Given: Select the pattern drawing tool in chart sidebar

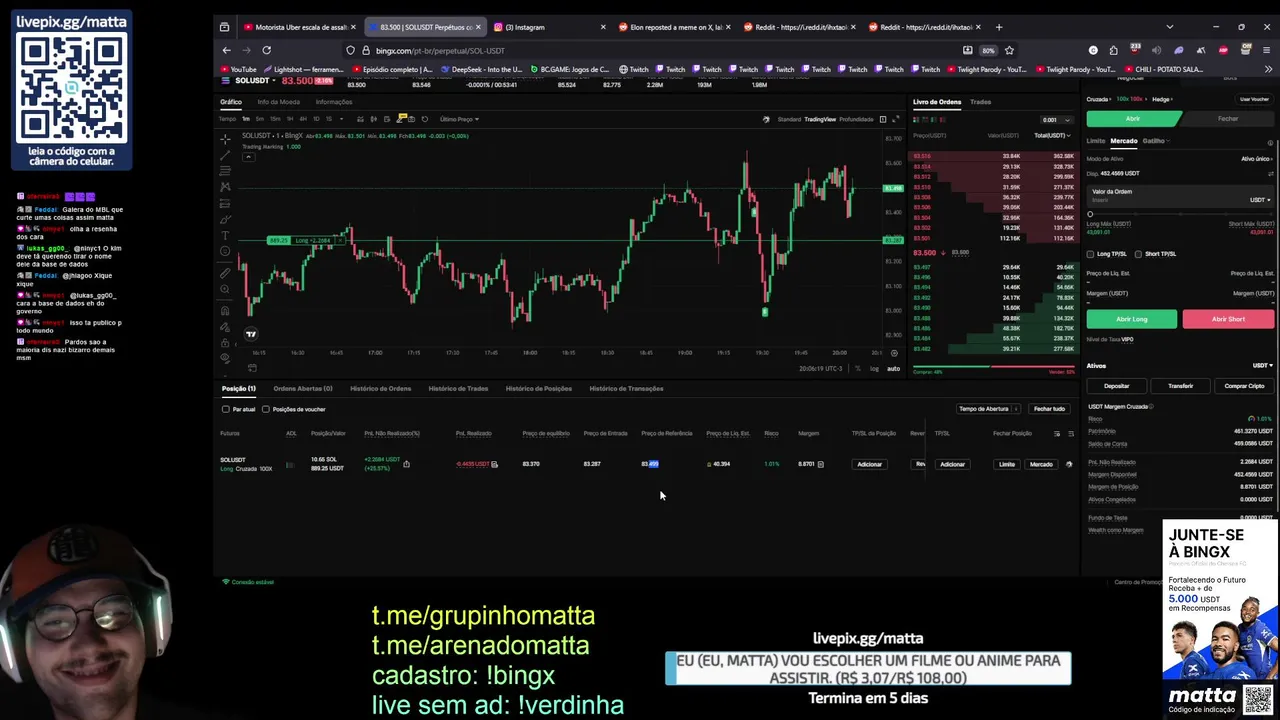Looking at the screenshot, I should (225, 187).
